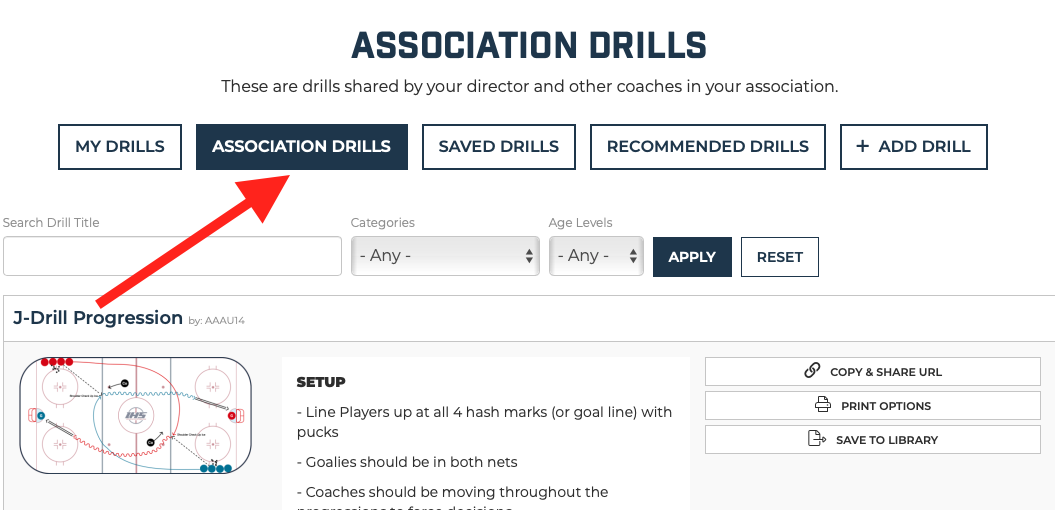Open the J-Drill rink diagram thumbnail

[136, 415]
